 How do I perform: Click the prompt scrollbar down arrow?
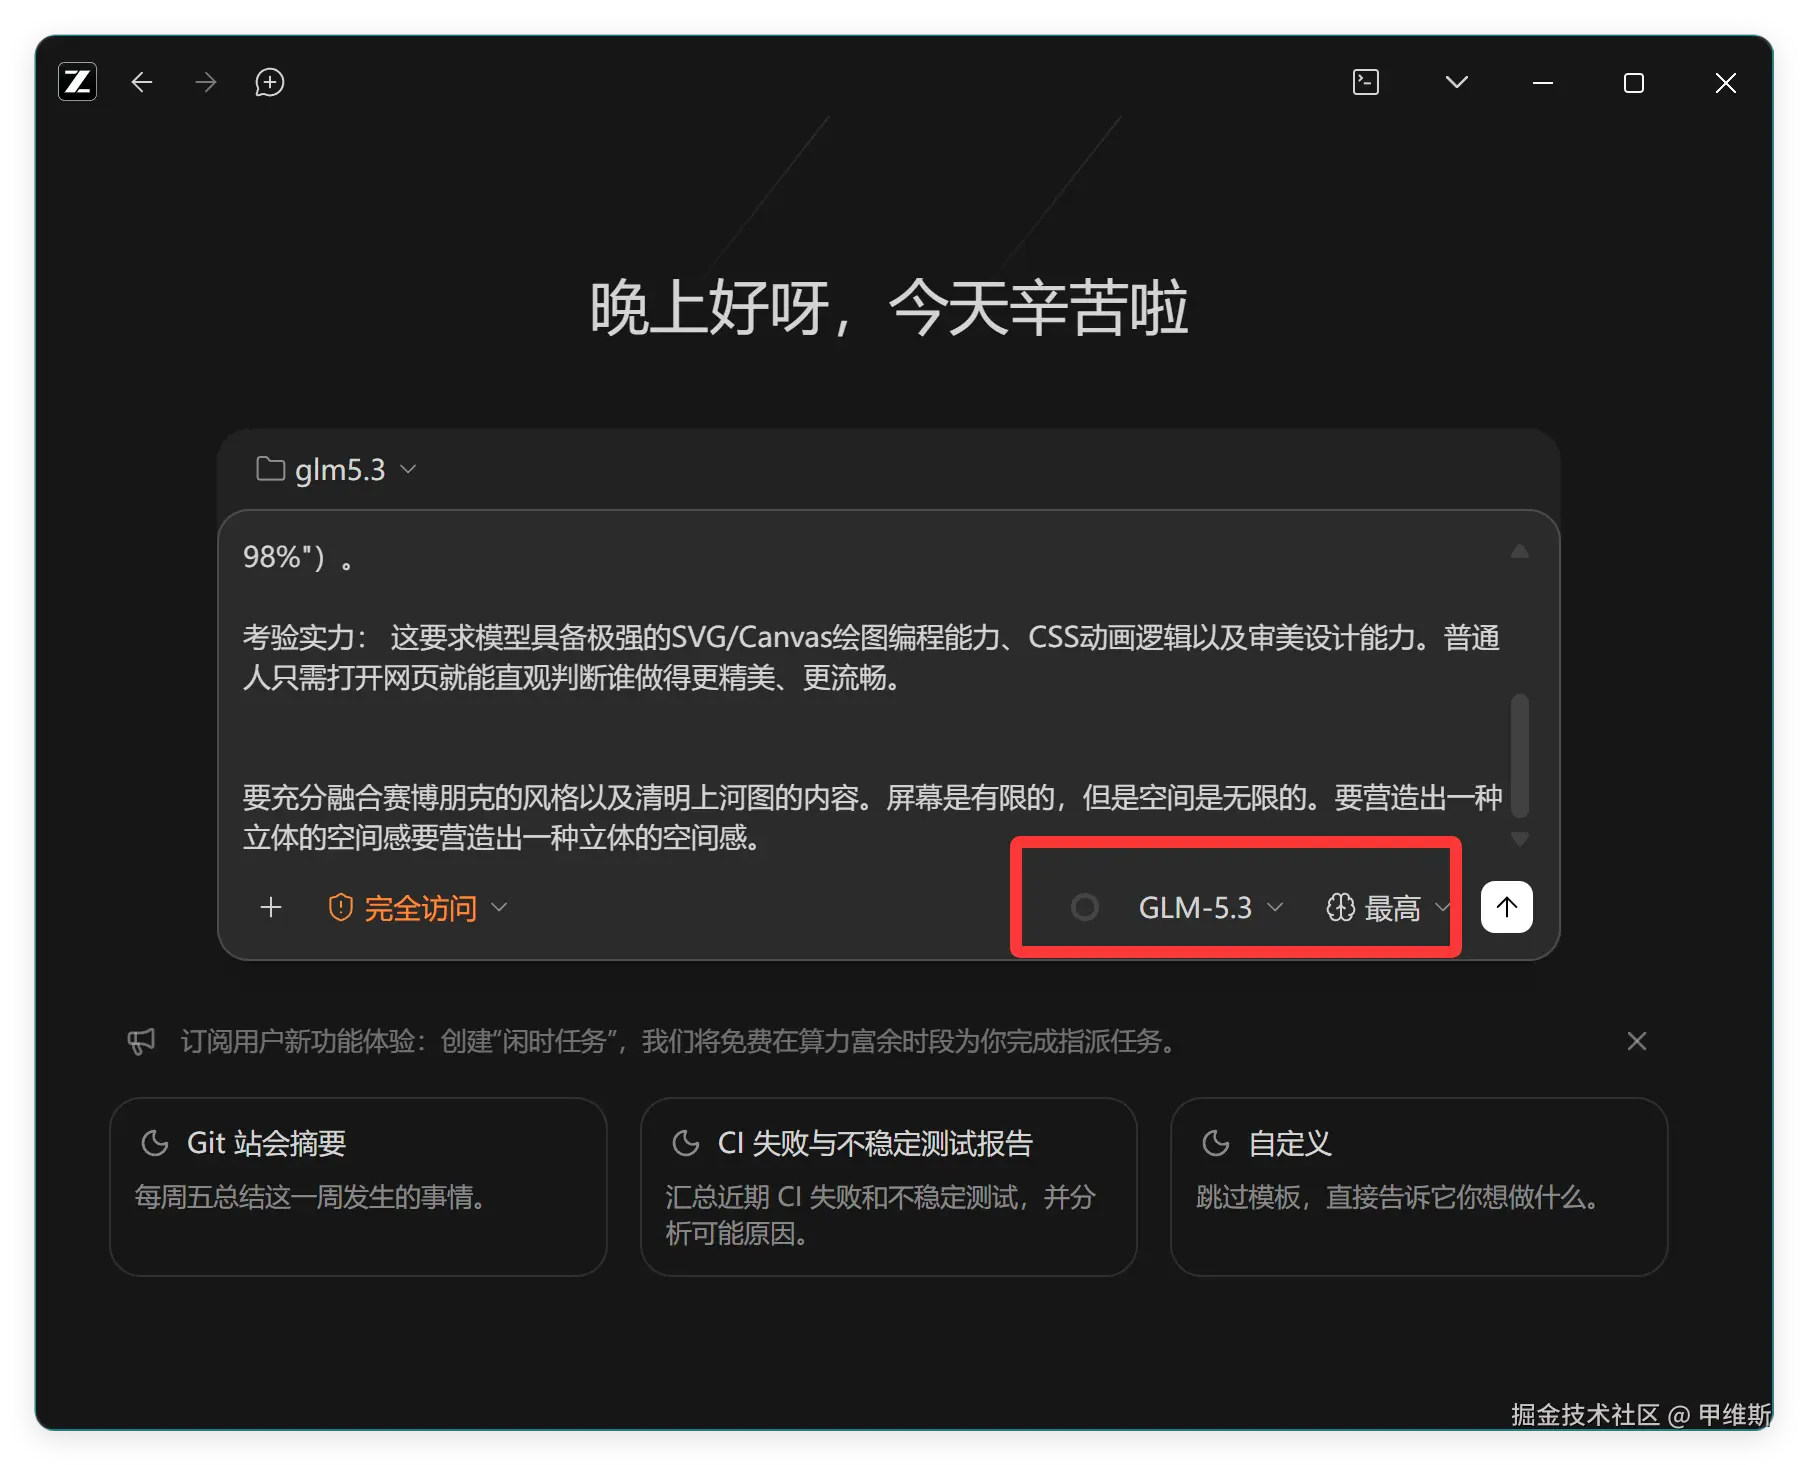point(1519,838)
